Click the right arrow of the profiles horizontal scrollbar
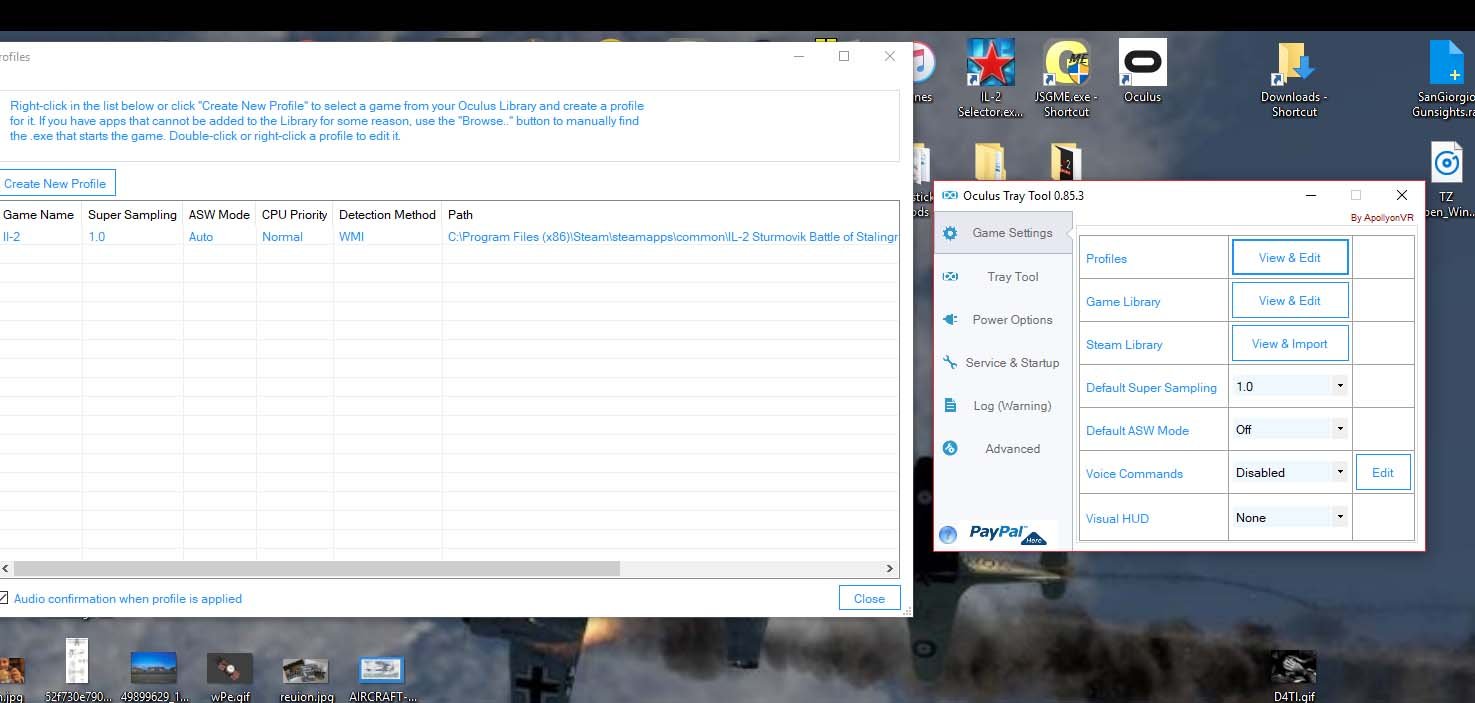The height and width of the screenshot is (703, 1475). click(889, 568)
